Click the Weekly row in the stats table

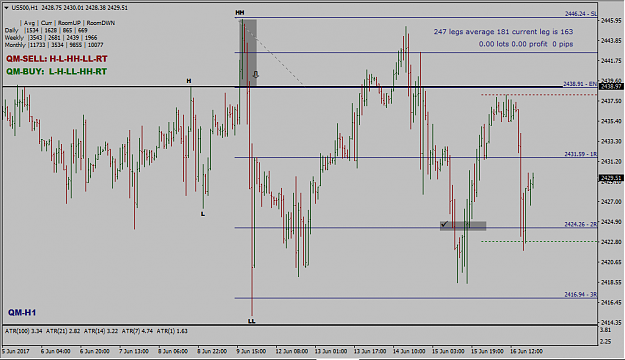[x=51, y=37]
